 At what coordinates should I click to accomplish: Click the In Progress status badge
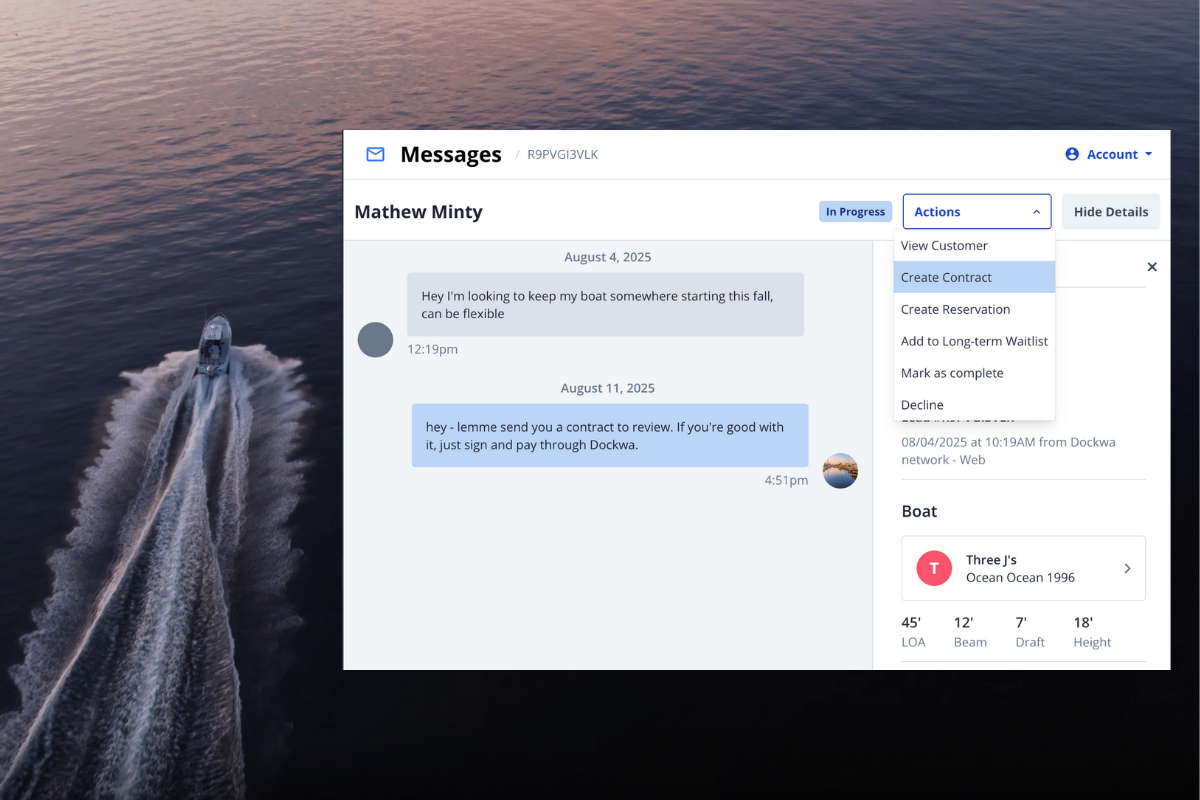[x=855, y=212]
